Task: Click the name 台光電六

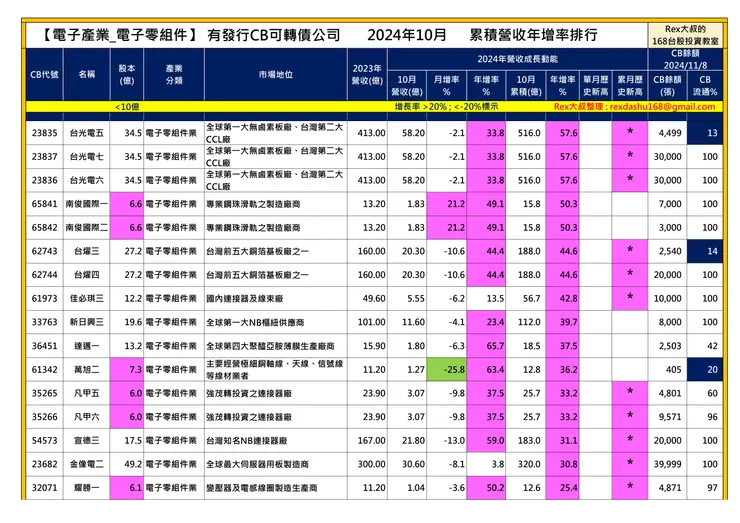Action: point(87,180)
